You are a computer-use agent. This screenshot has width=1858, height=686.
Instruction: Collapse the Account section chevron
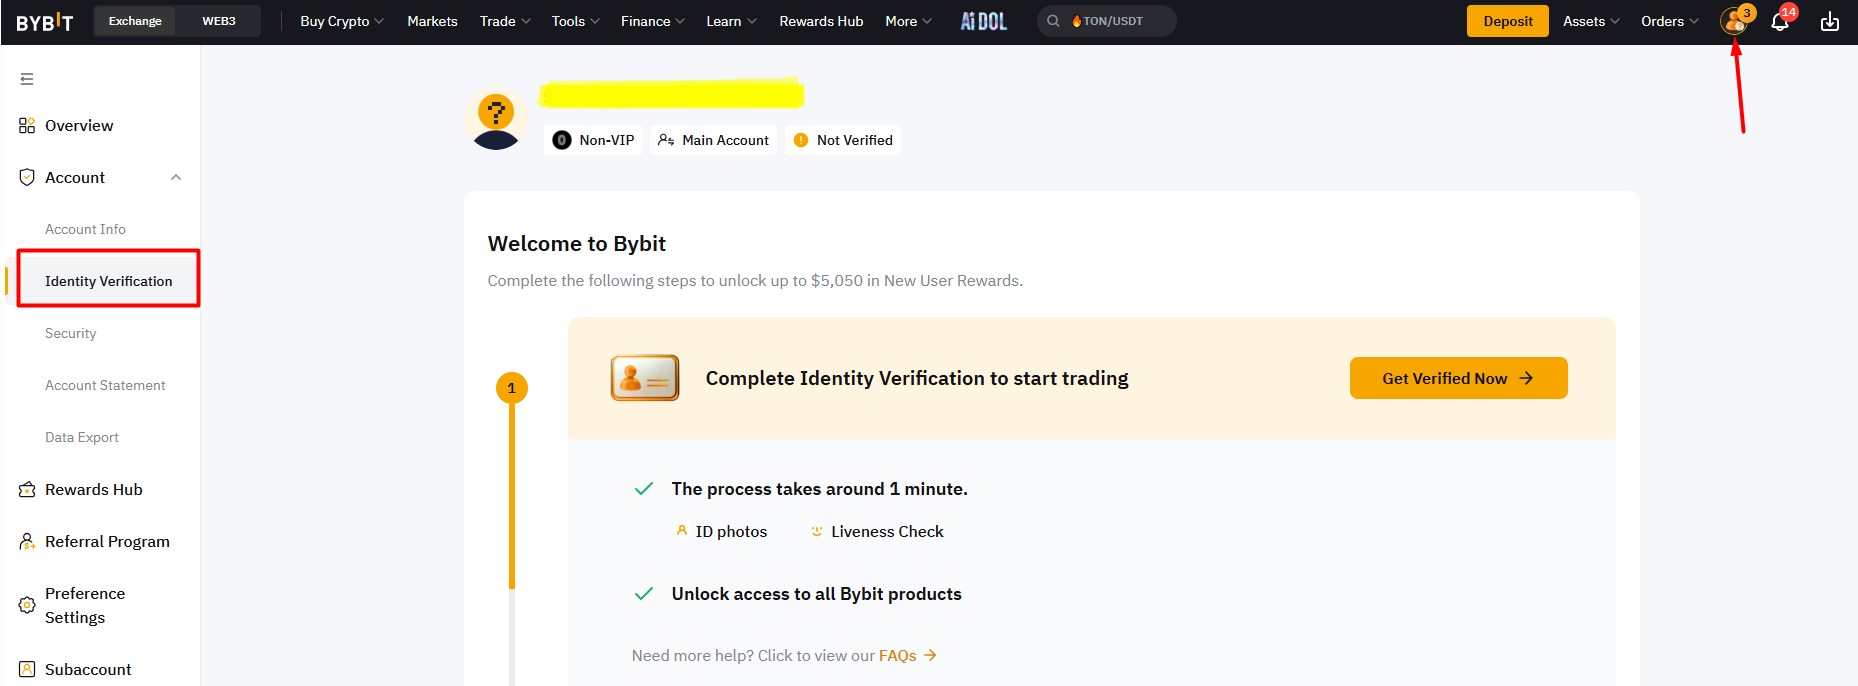(x=176, y=177)
